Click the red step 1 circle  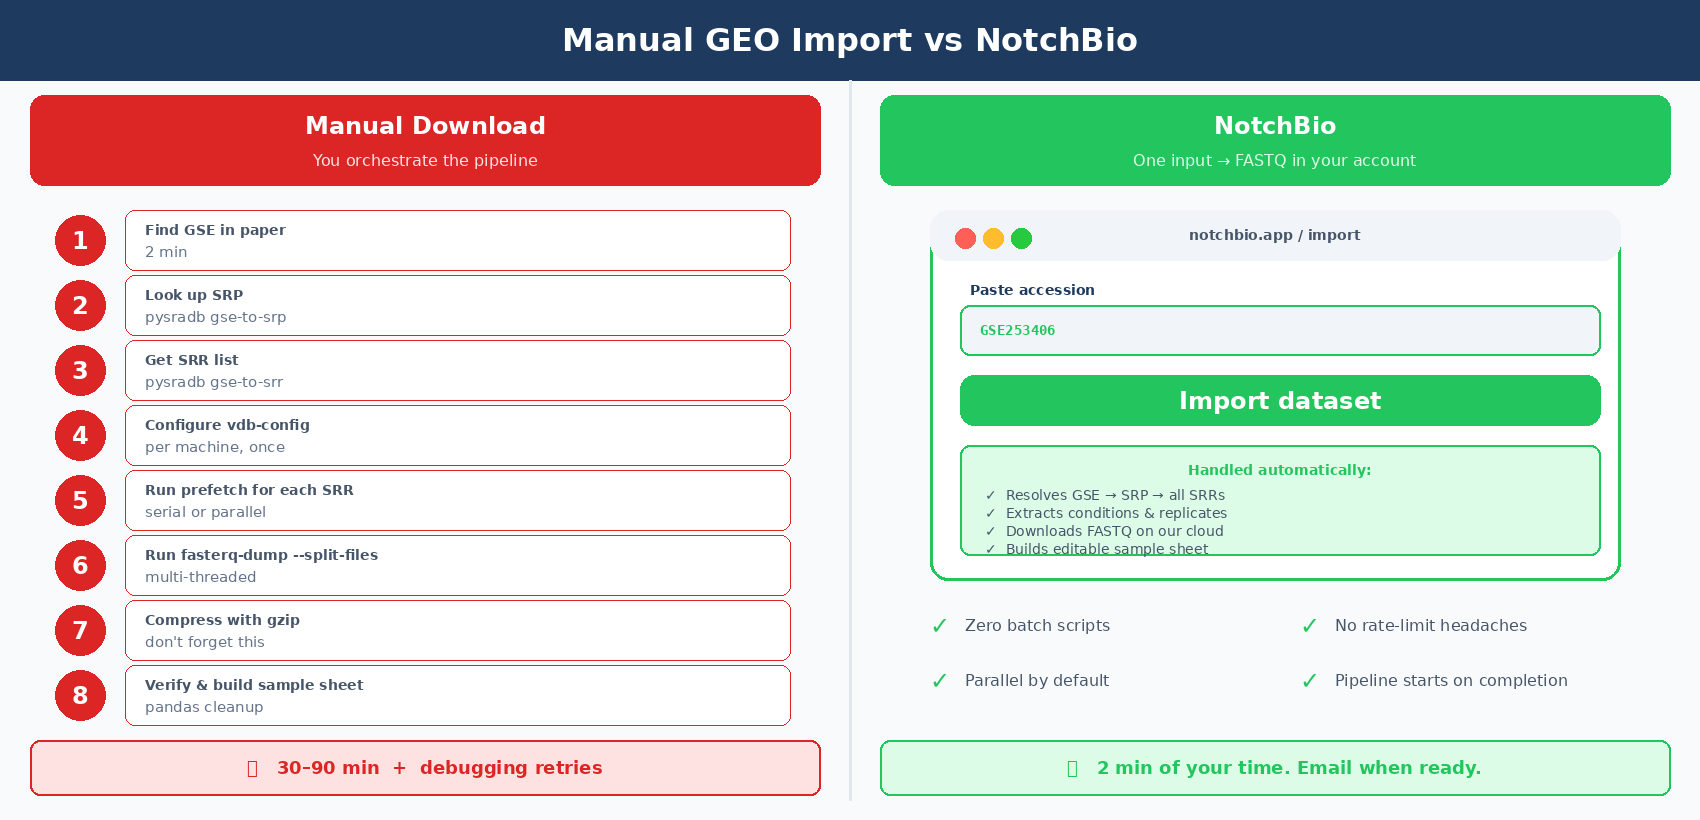click(80, 240)
